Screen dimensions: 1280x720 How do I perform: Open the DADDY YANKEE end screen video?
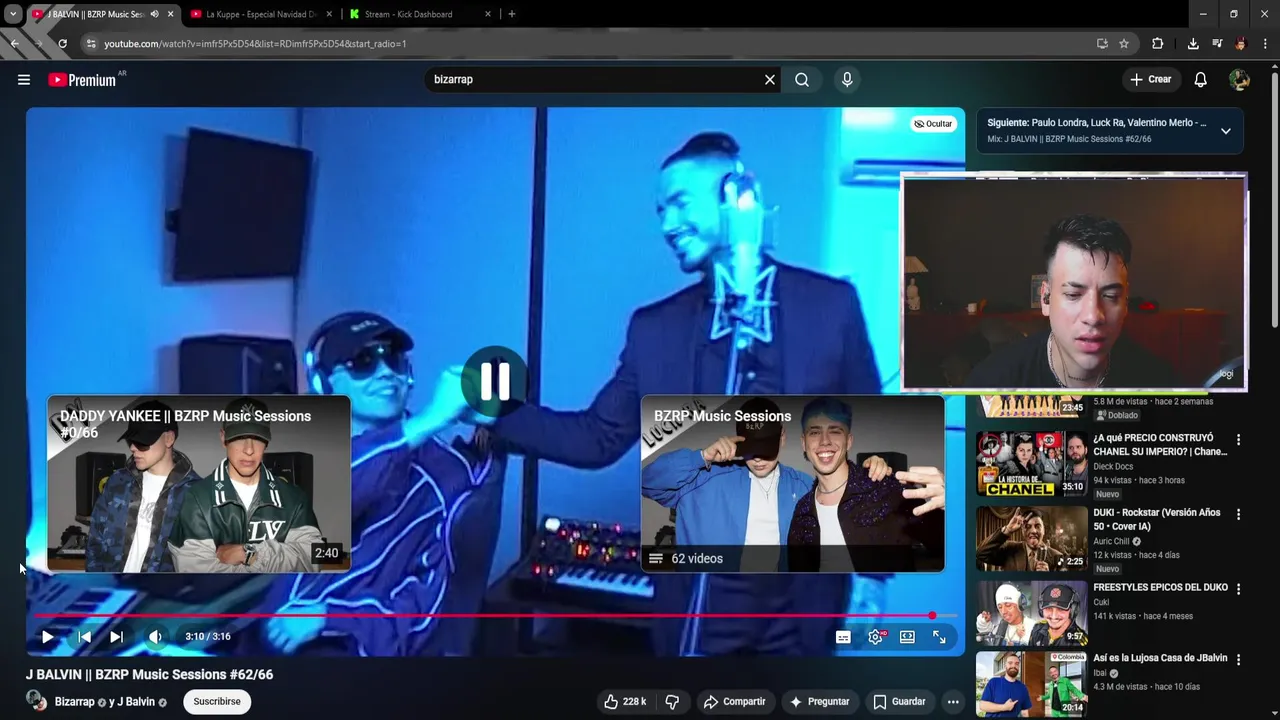(199, 484)
